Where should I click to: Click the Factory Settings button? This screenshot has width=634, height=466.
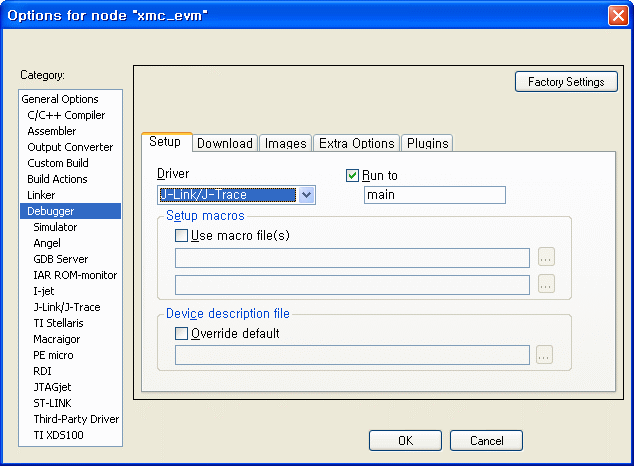566,82
